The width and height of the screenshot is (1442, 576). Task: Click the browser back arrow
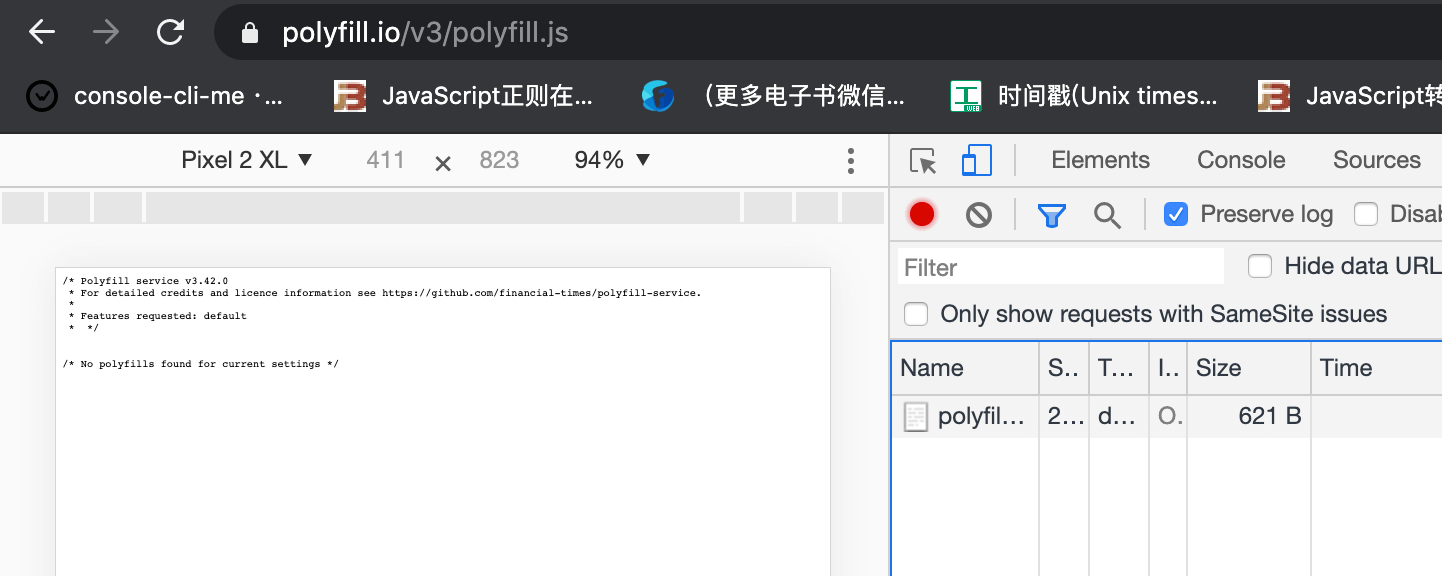click(42, 33)
